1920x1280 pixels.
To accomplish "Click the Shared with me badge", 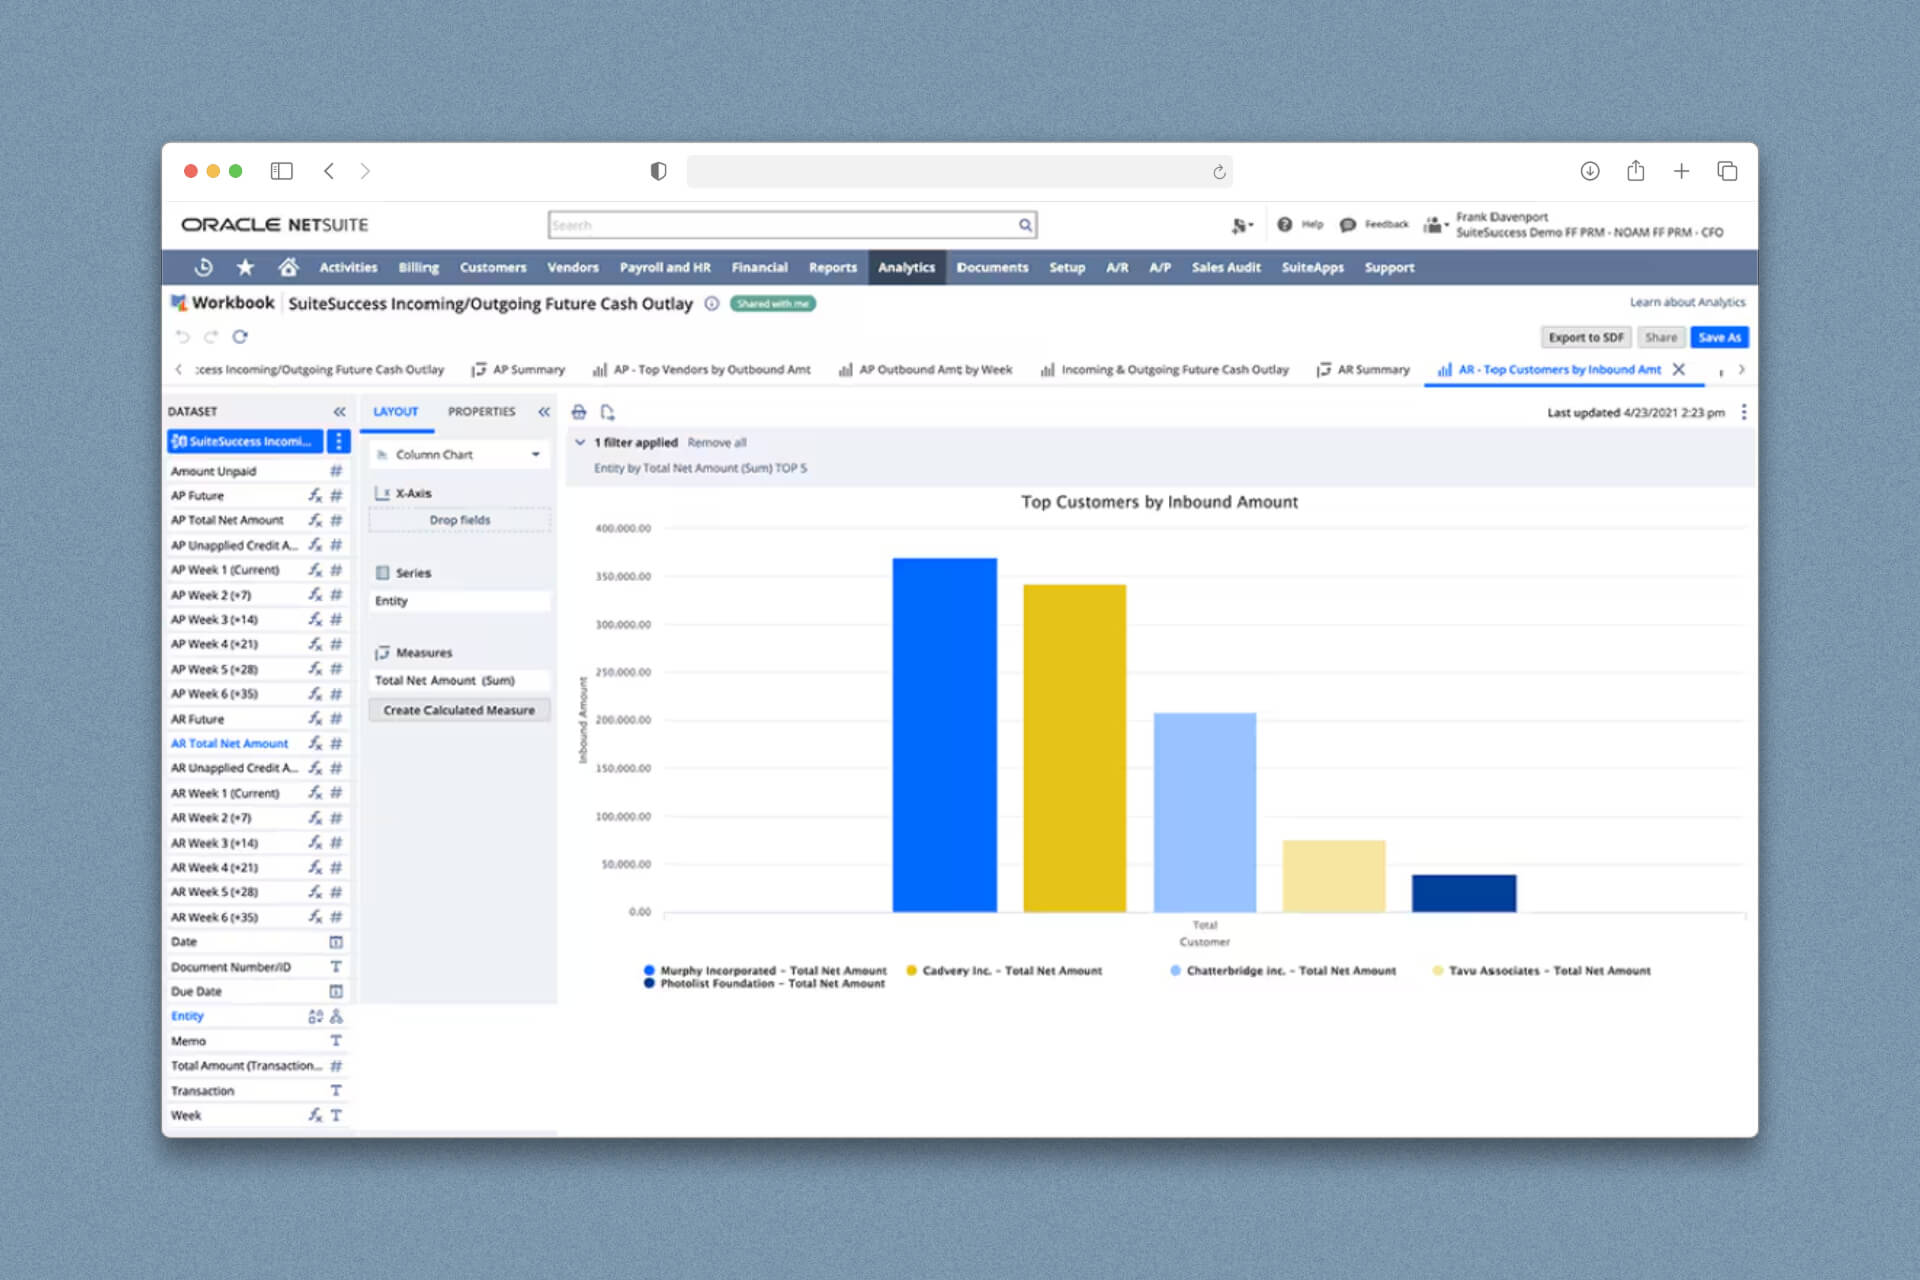I will click(x=773, y=304).
